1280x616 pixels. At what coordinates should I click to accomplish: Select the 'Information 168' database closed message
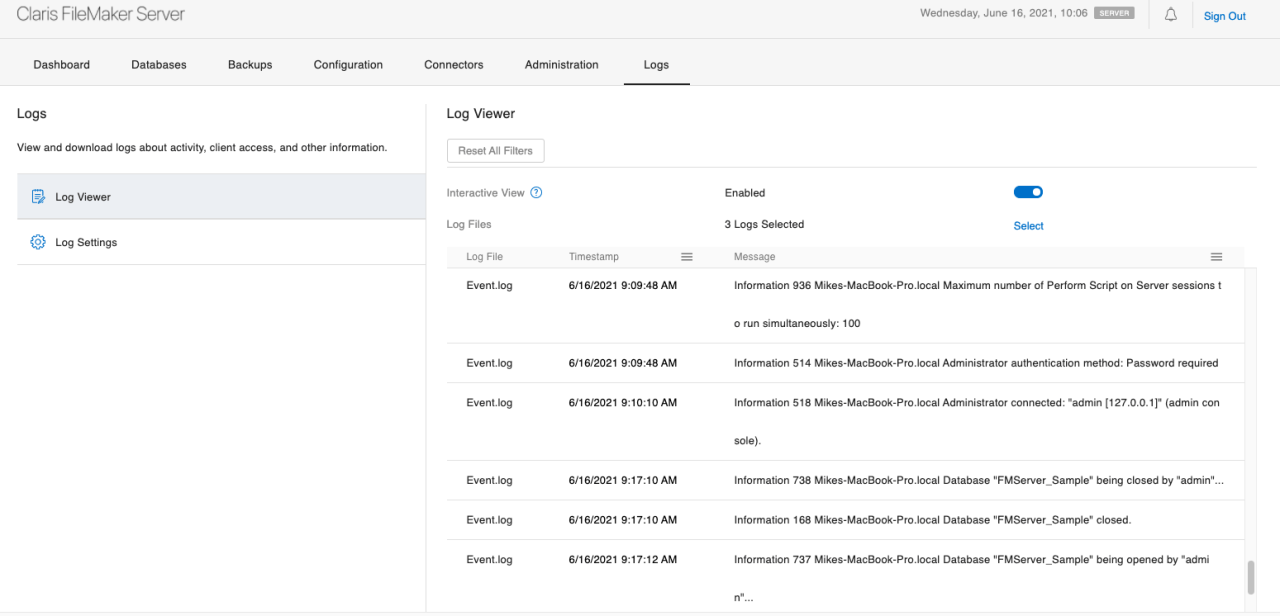[x=932, y=520]
